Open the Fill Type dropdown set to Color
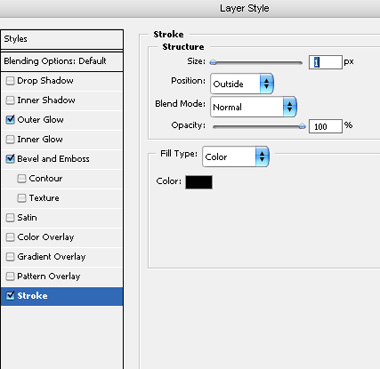The image size is (380, 369). [235, 157]
